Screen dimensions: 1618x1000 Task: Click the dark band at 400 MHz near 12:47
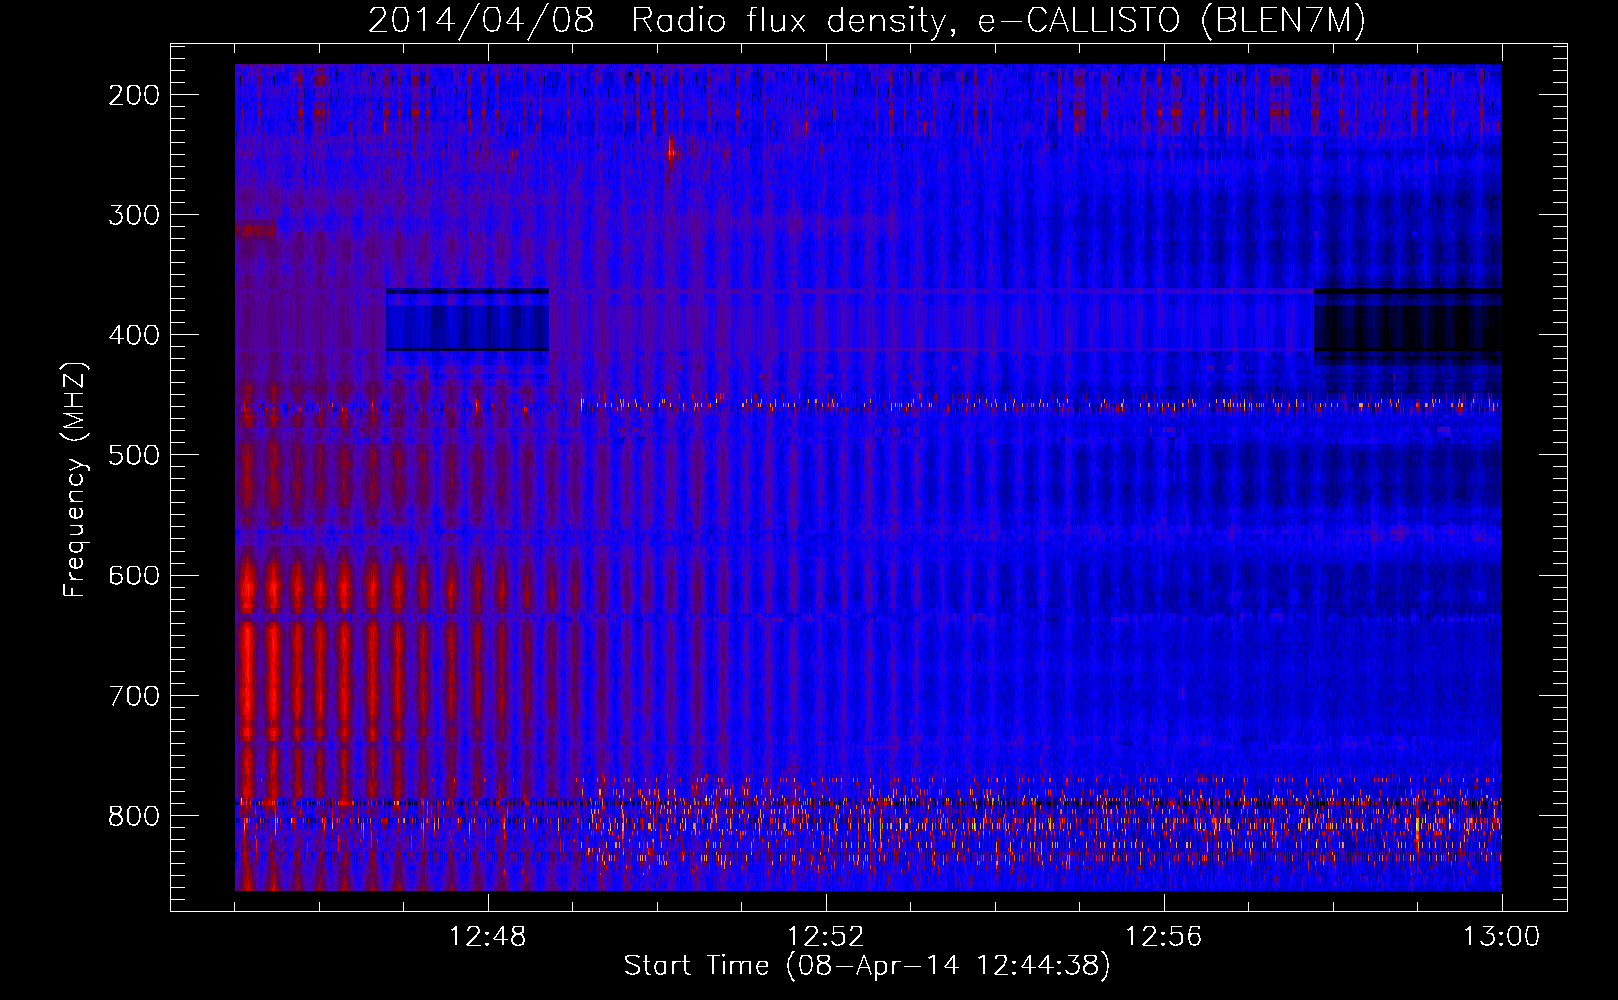point(467,320)
